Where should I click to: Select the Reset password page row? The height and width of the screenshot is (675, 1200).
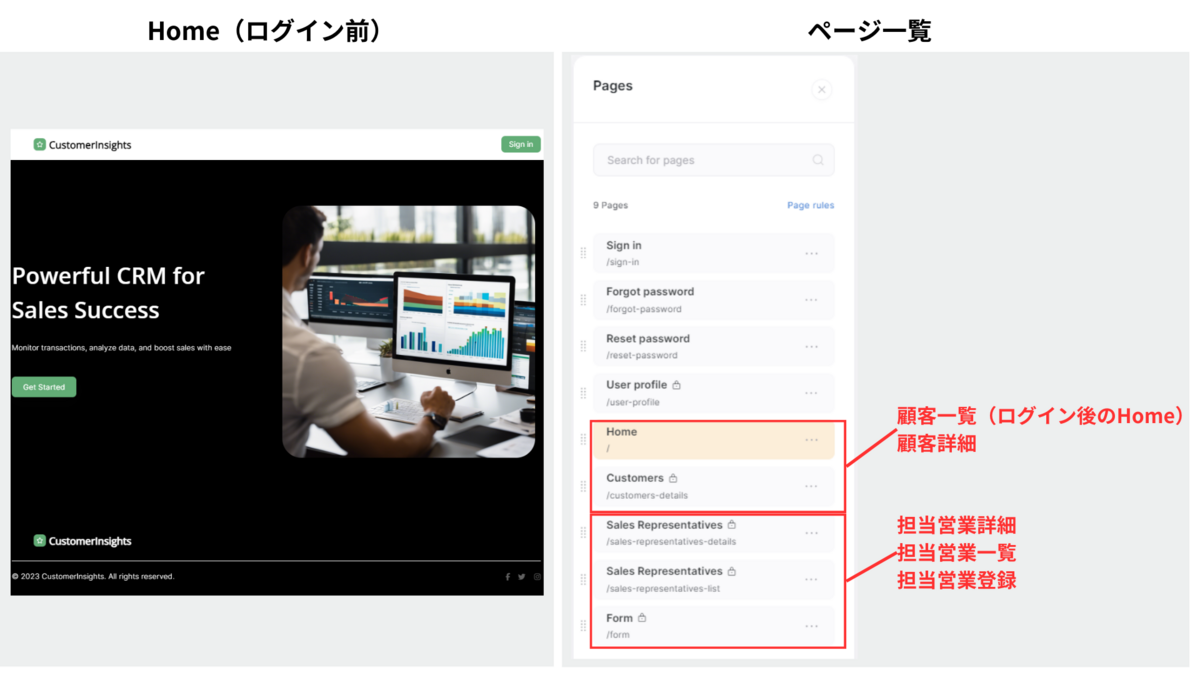click(x=713, y=346)
